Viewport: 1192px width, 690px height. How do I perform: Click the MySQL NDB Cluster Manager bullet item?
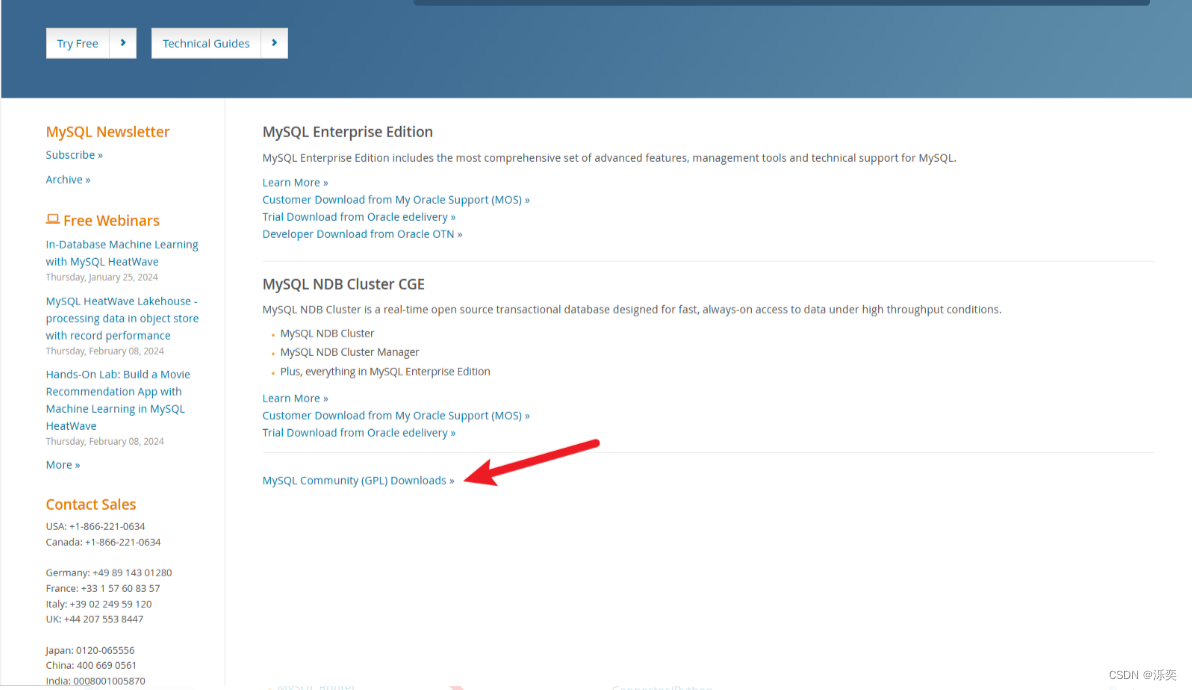[x=350, y=353]
